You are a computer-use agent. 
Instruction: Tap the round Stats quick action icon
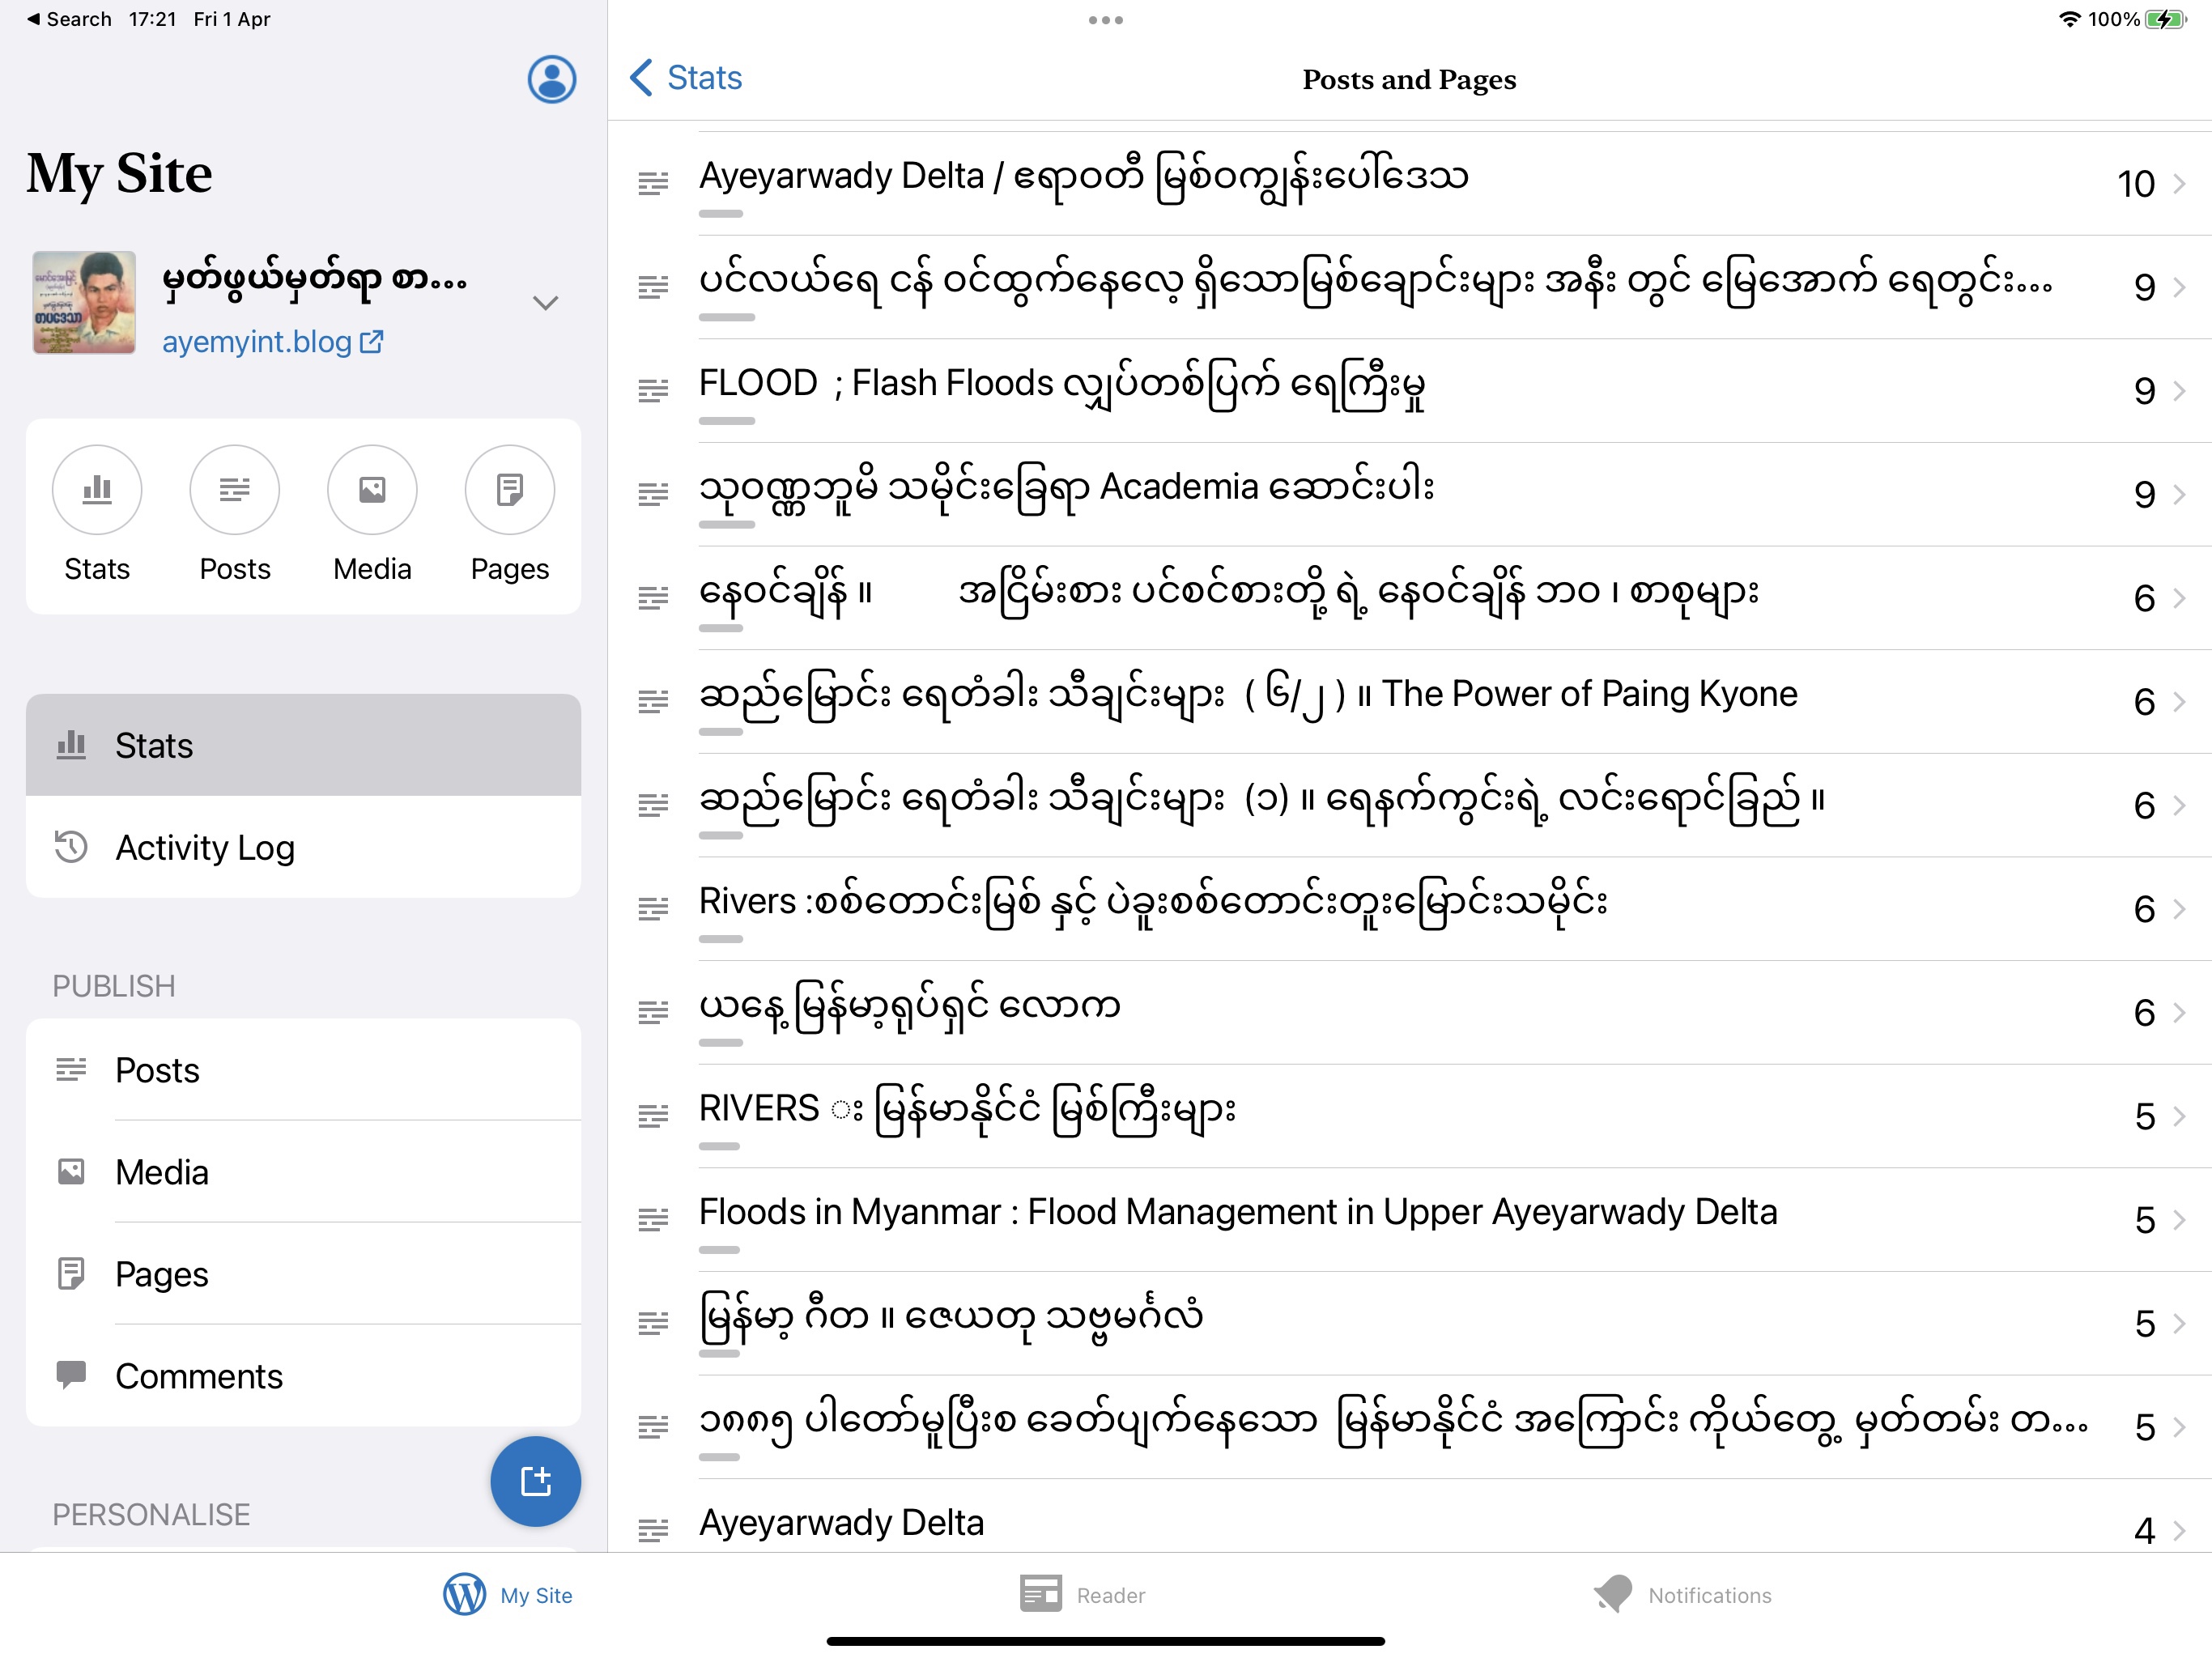pyautogui.click(x=97, y=490)
